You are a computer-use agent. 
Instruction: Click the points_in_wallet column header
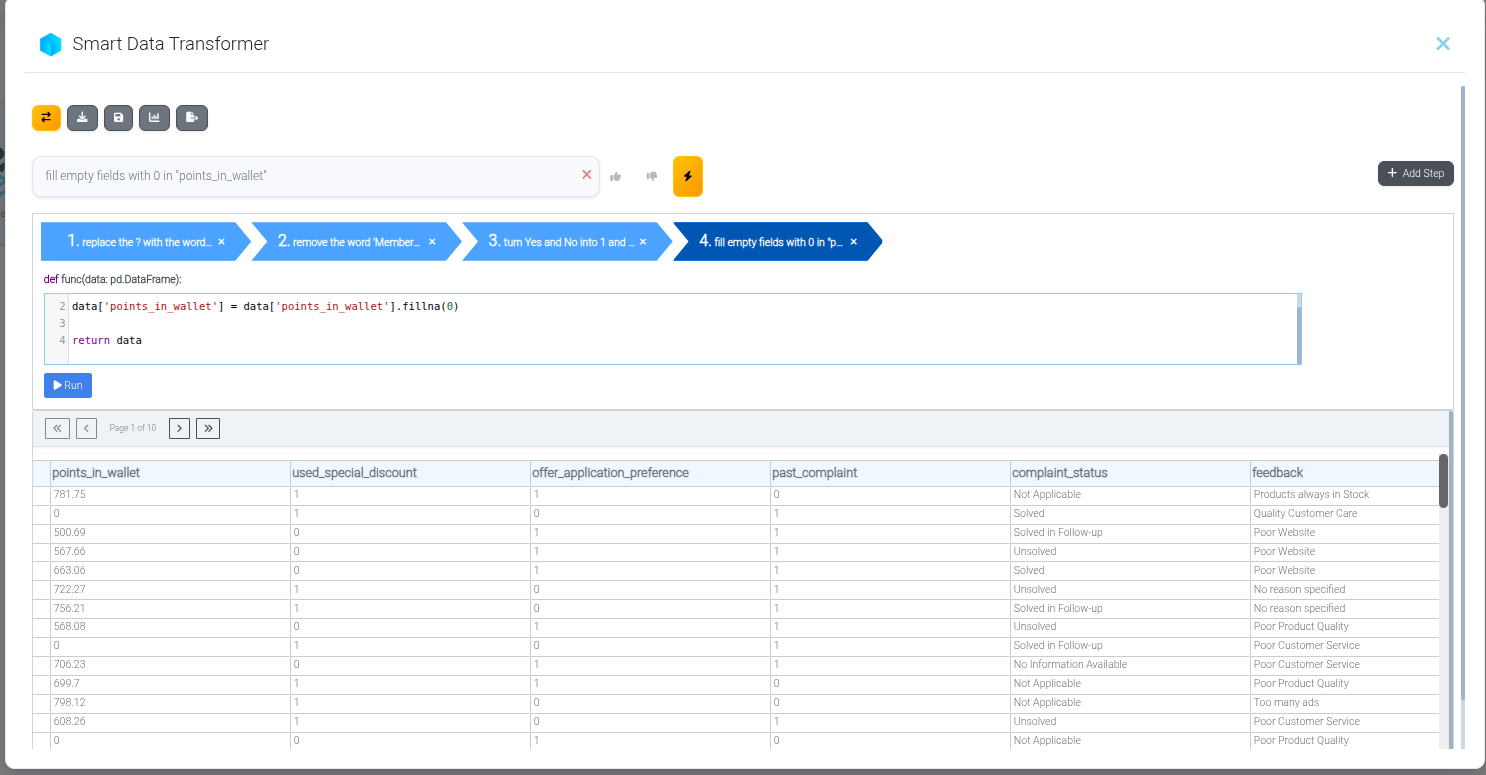coord(96,473)
